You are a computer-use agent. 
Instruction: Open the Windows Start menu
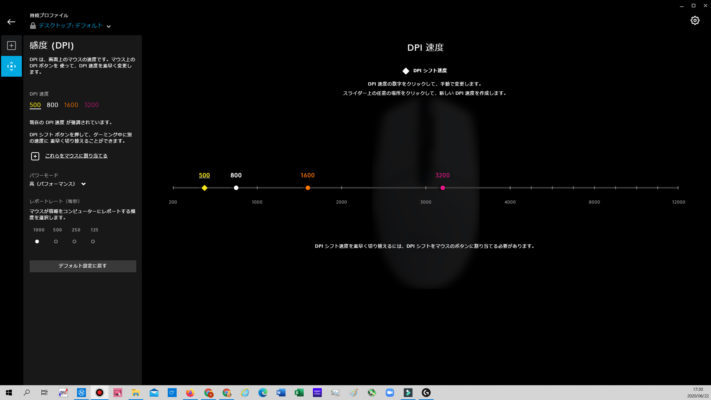pos(8,392)
